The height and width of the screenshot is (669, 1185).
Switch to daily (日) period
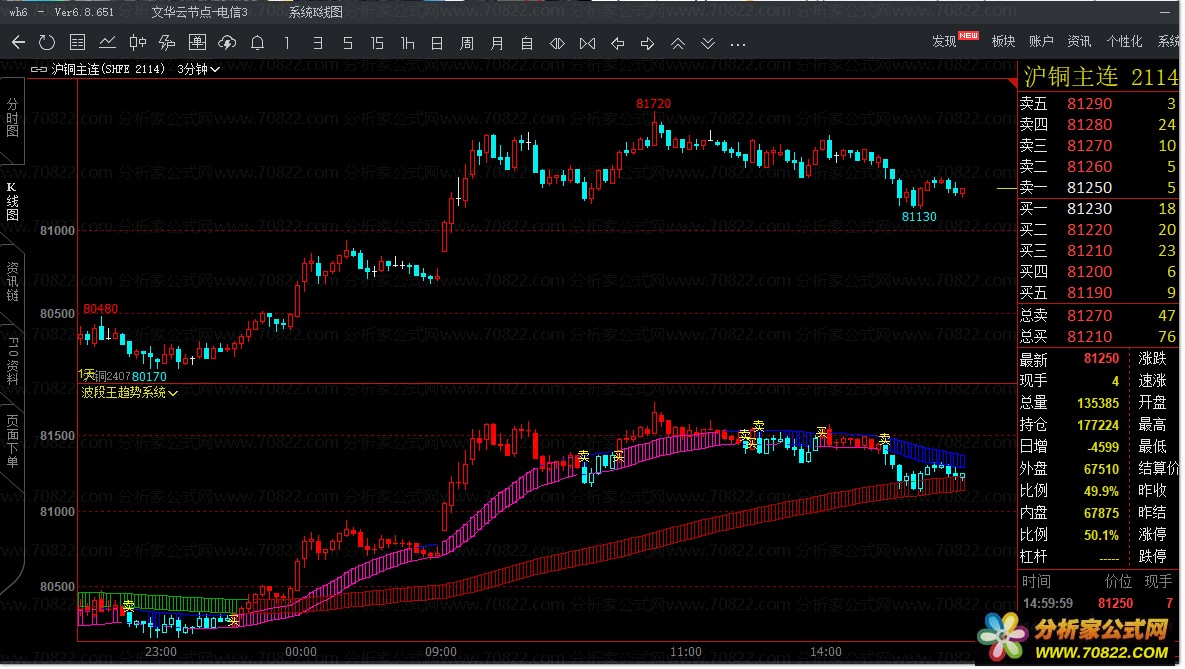pyautogui.click(x=437, y=43)
